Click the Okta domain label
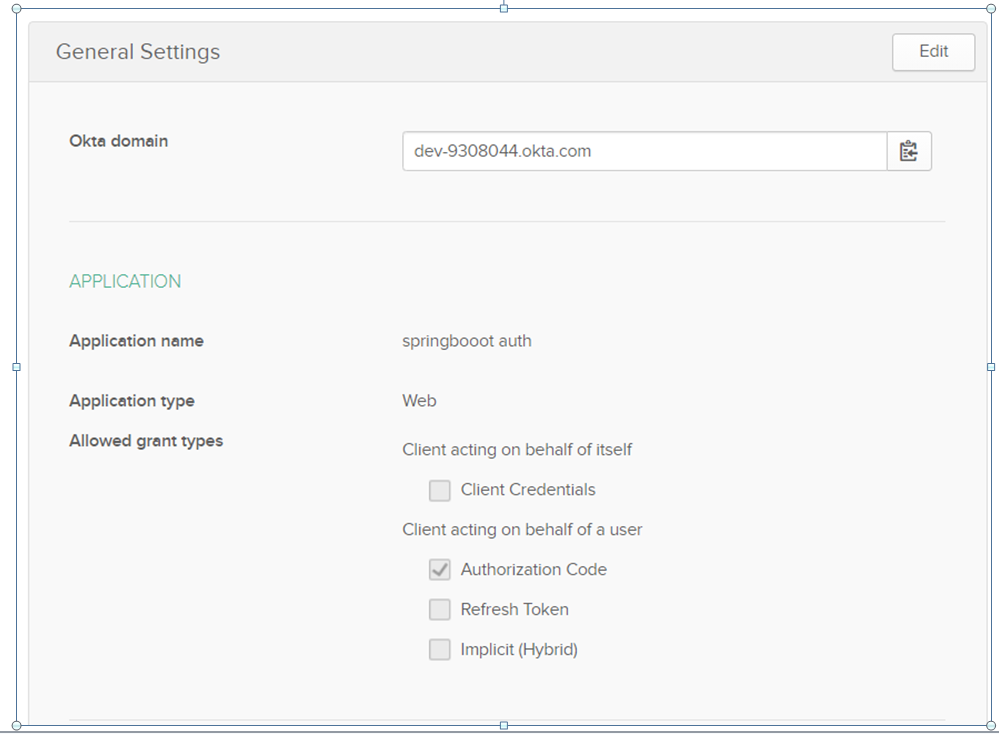999x734 pixels. coord(118,141)
